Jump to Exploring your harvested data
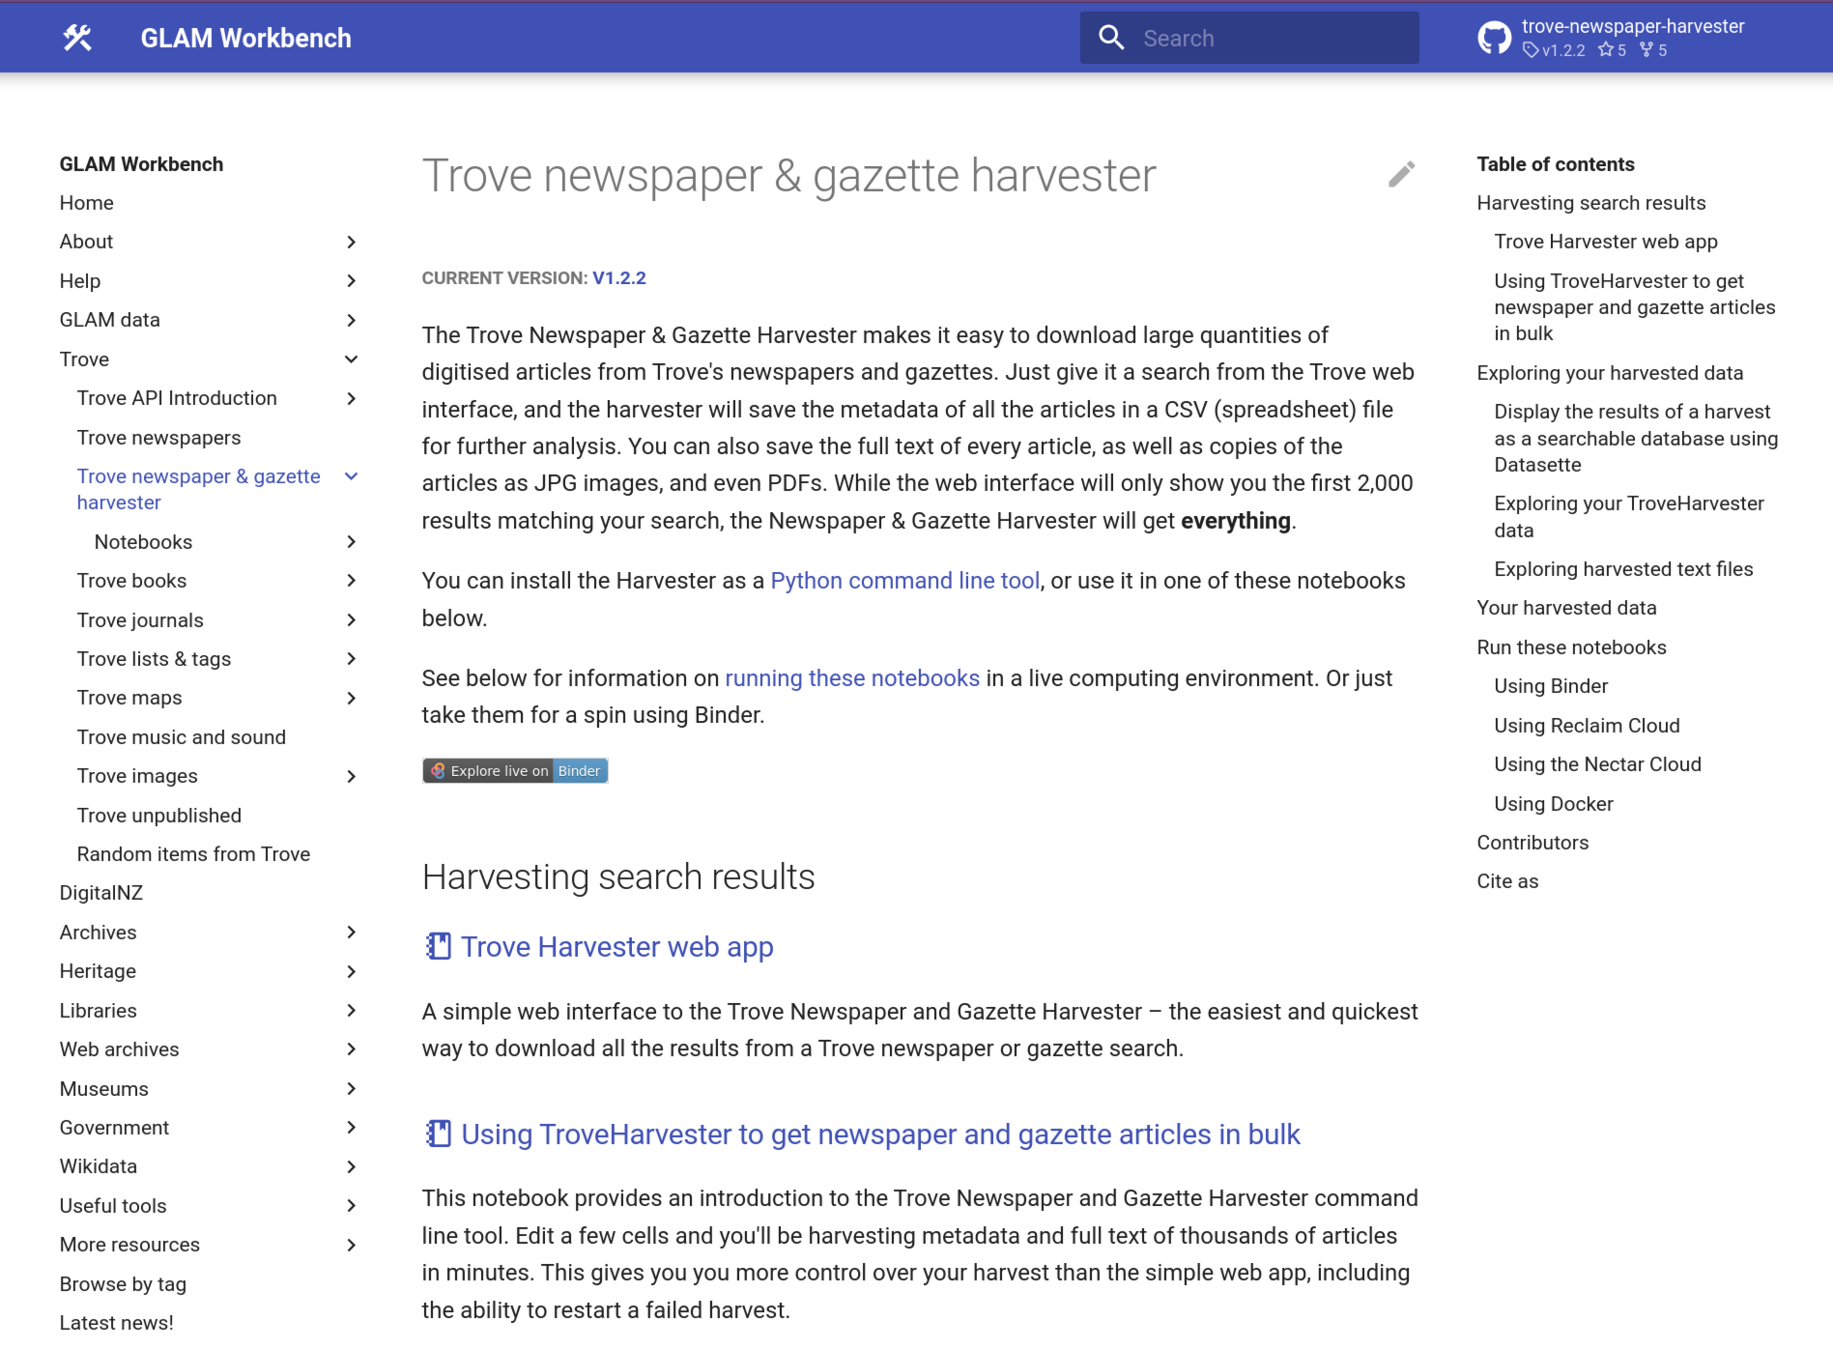This screenshot has height=1350, width=1833. pos(1609,373)
